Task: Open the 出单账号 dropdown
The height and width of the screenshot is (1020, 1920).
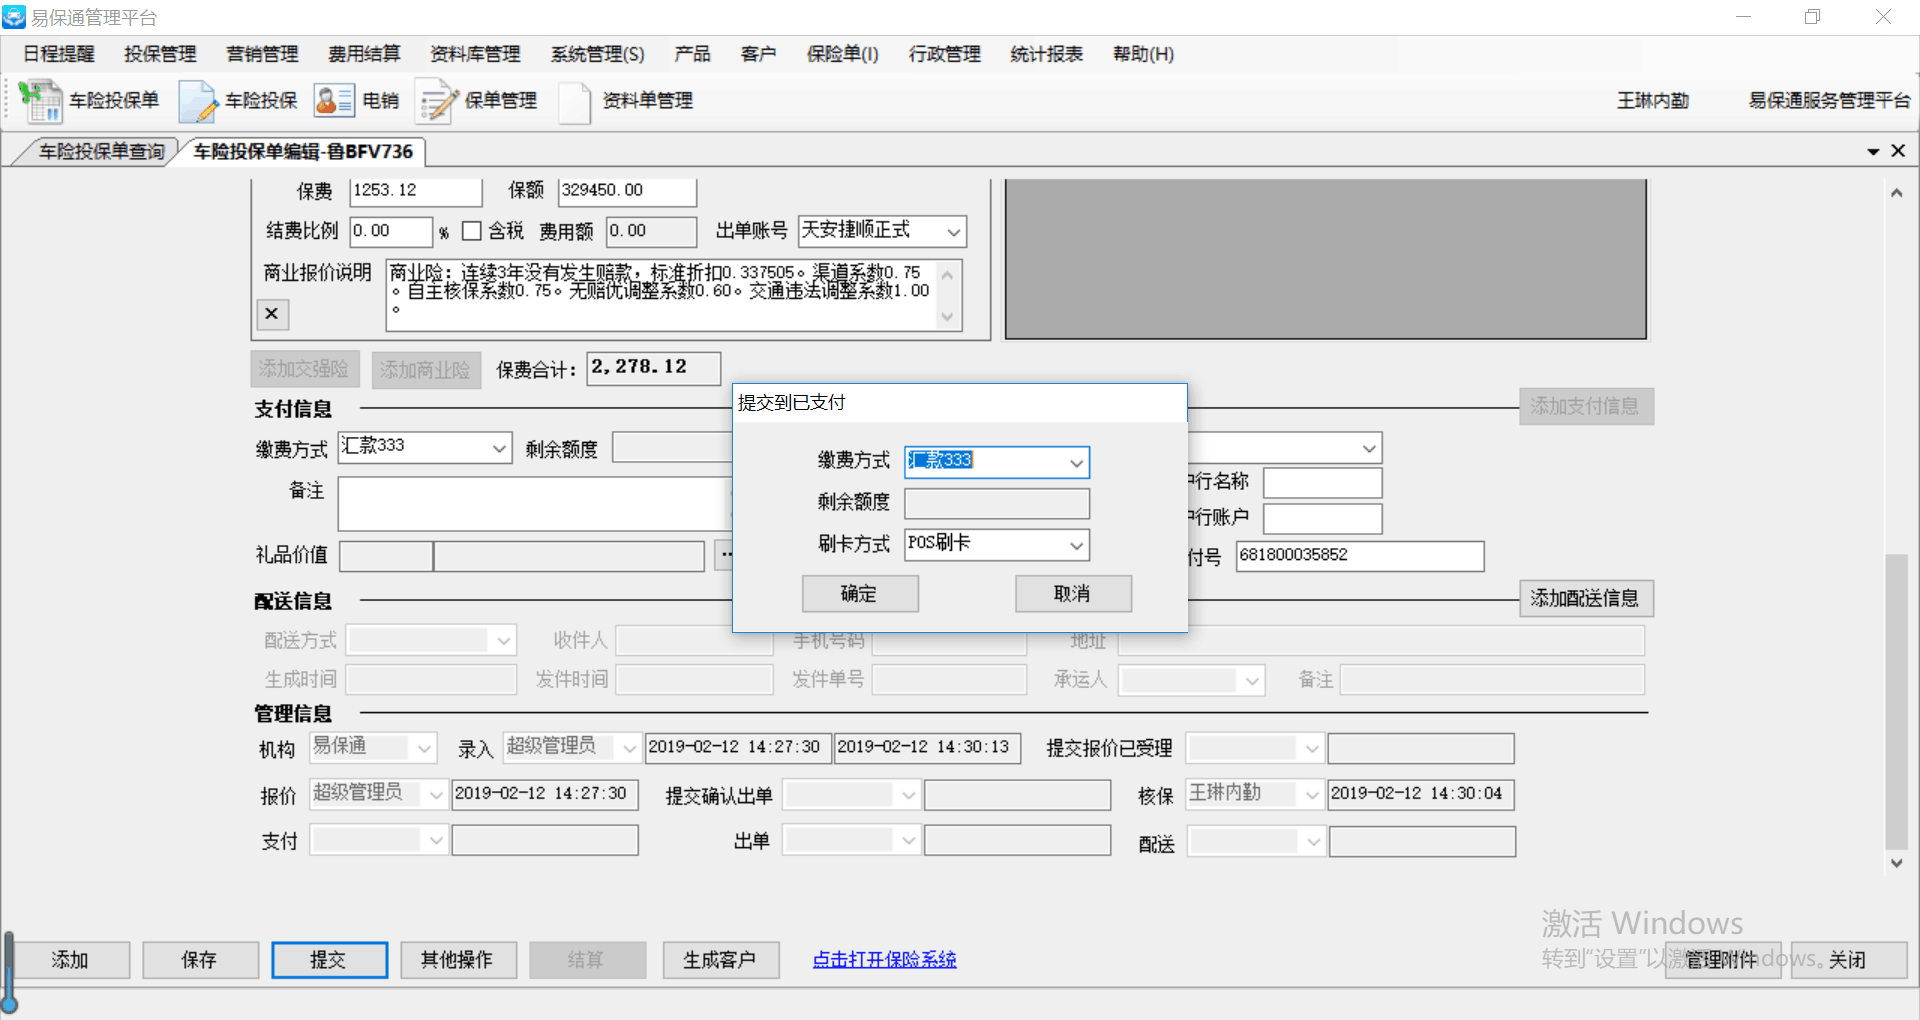Action: point(953,232)
